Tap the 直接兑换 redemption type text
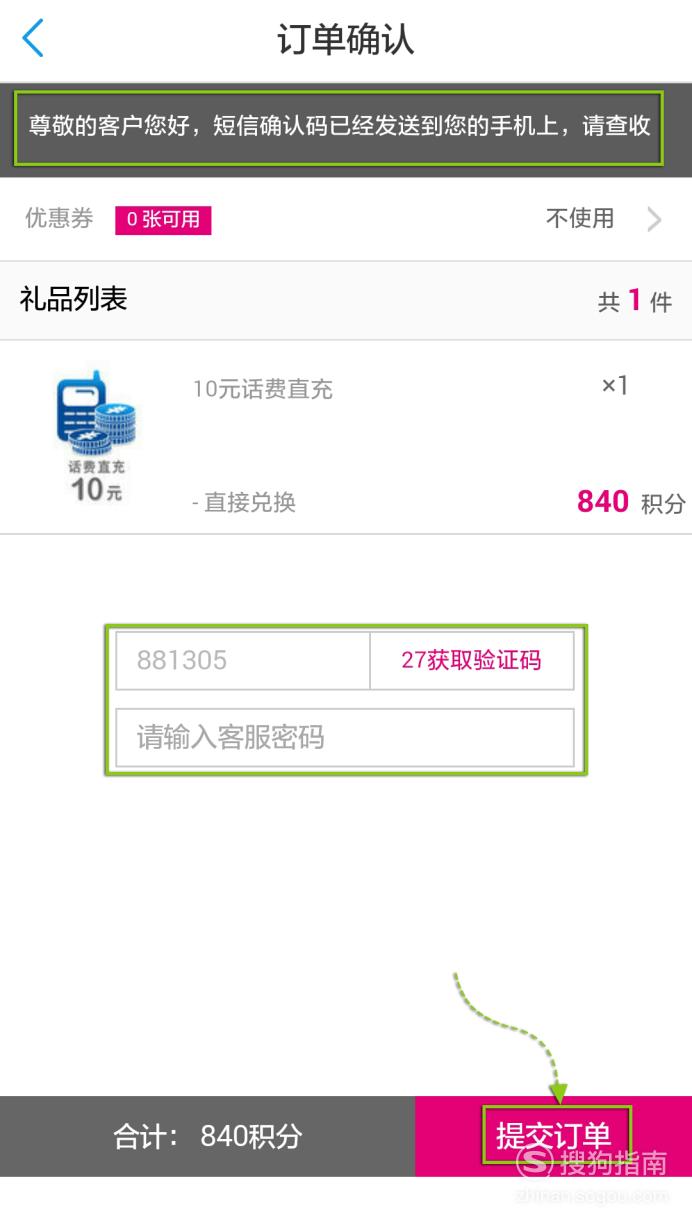This screenshot has height=1230, width=692. (244, 502)
